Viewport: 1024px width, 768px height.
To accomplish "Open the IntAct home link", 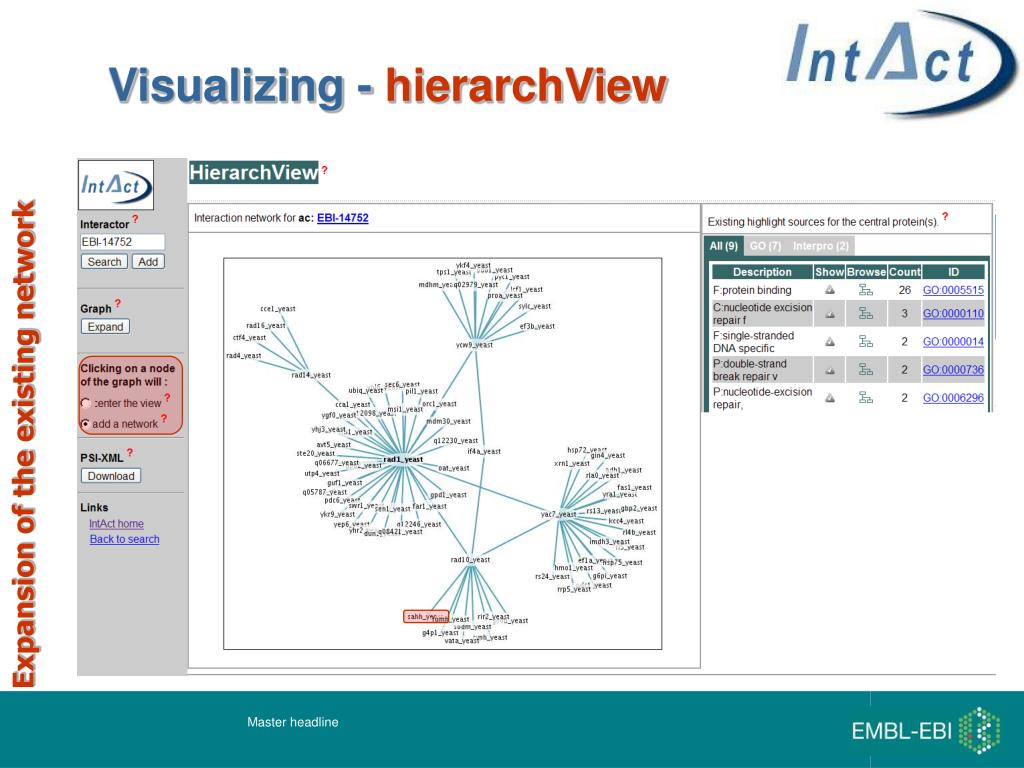I will (116, 524).
